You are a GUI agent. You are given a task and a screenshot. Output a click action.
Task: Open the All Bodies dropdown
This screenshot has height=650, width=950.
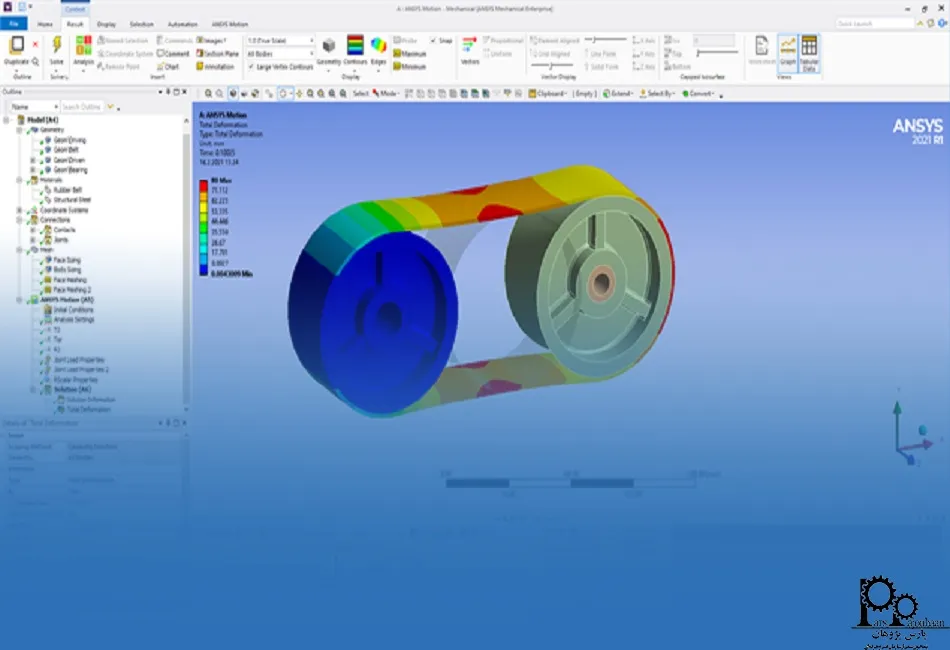pyautogui.click(x=280, y=54)
